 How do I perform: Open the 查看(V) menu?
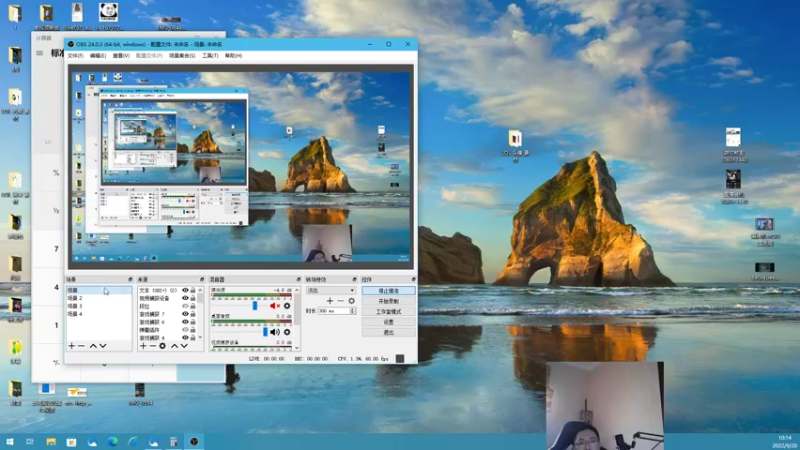(x=121, y=56)
